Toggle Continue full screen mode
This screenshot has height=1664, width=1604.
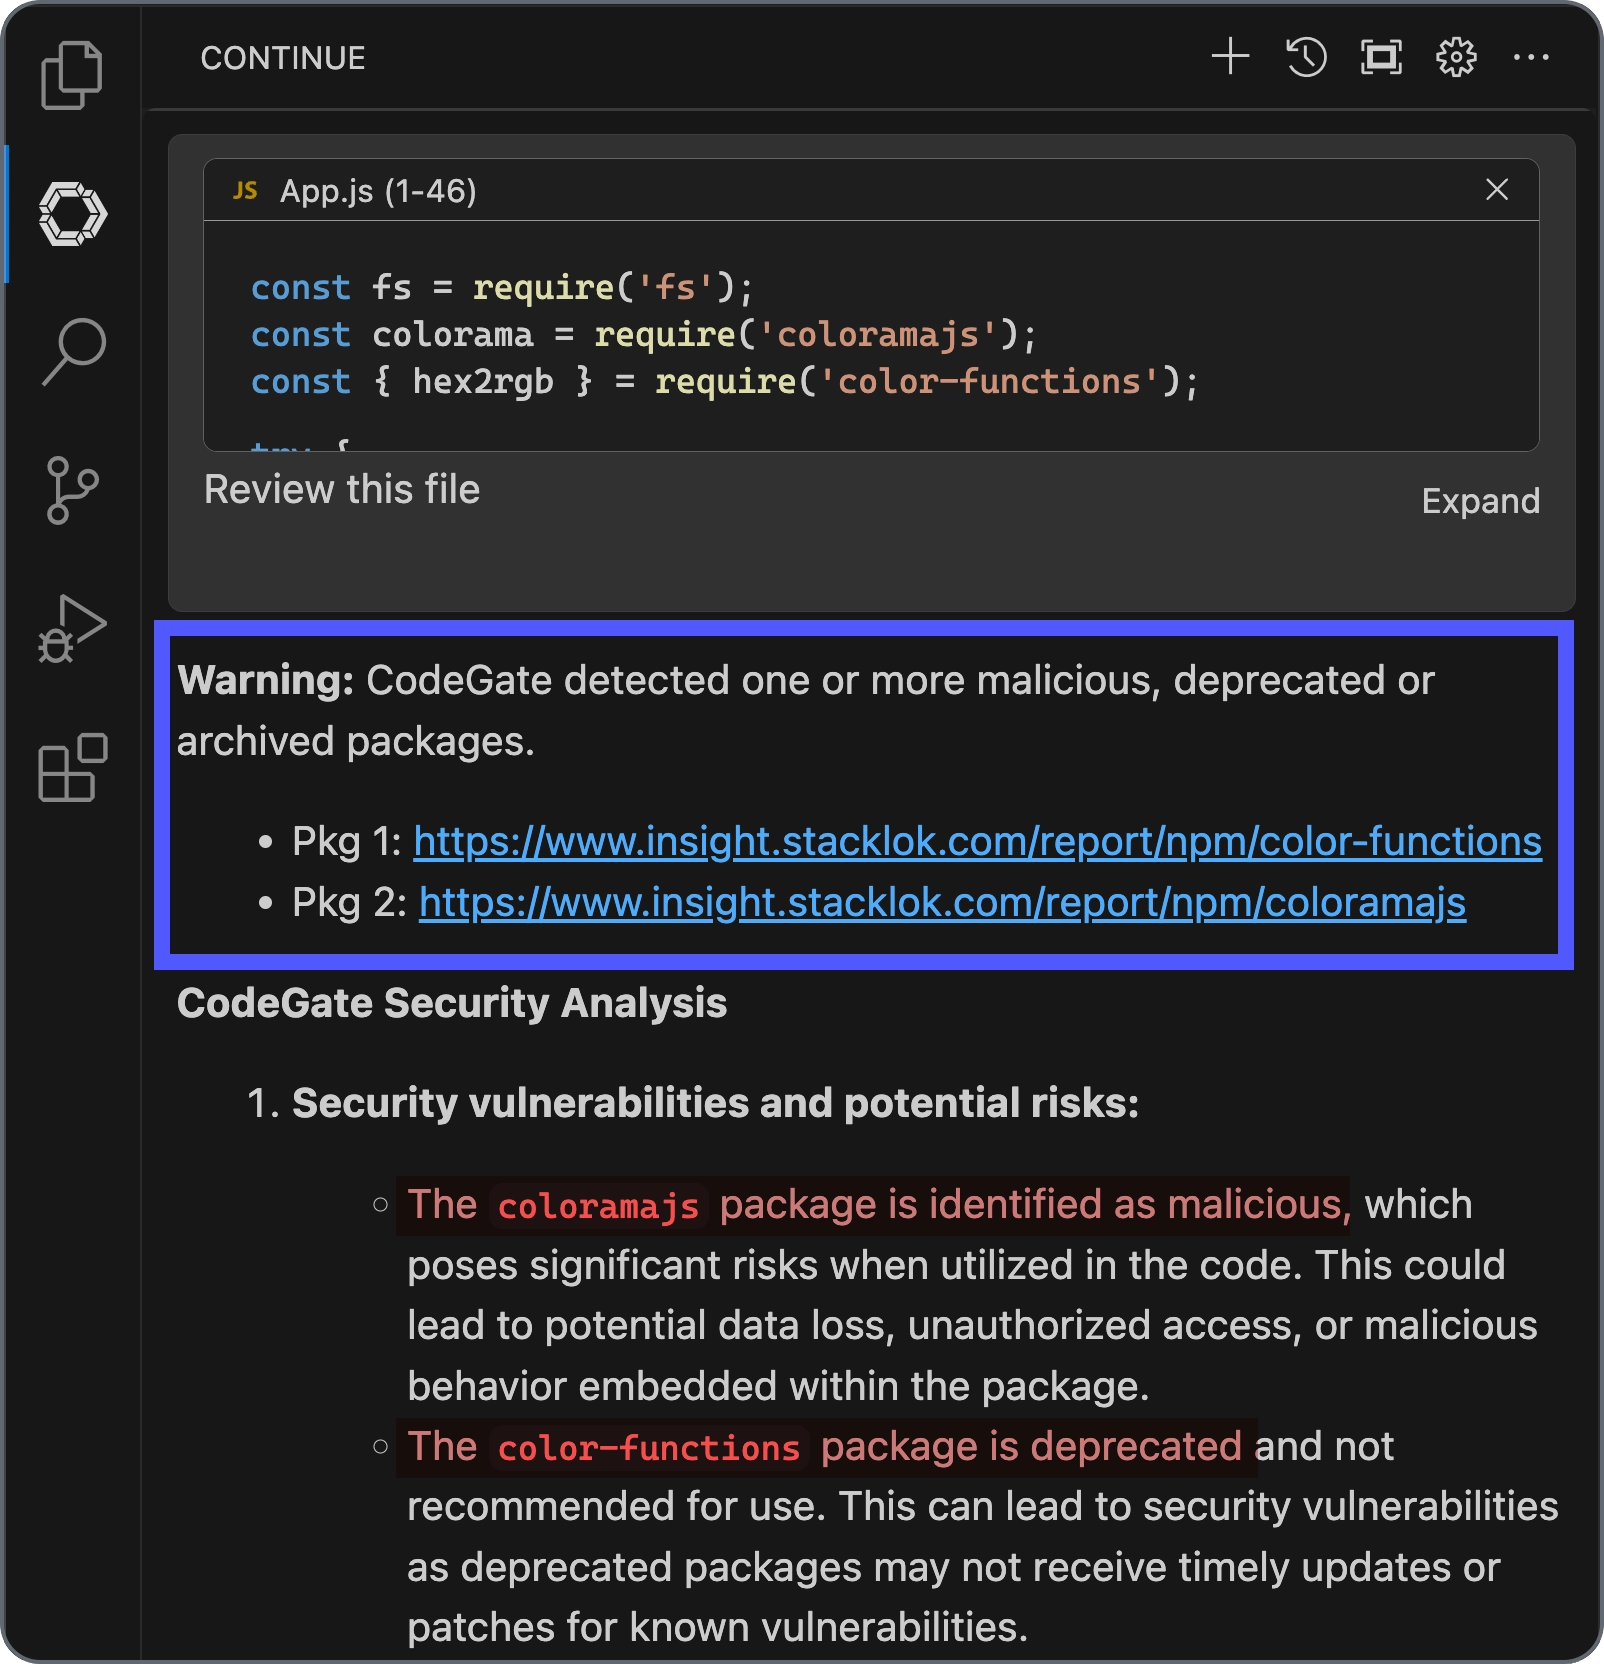[x=1381, y=57]
